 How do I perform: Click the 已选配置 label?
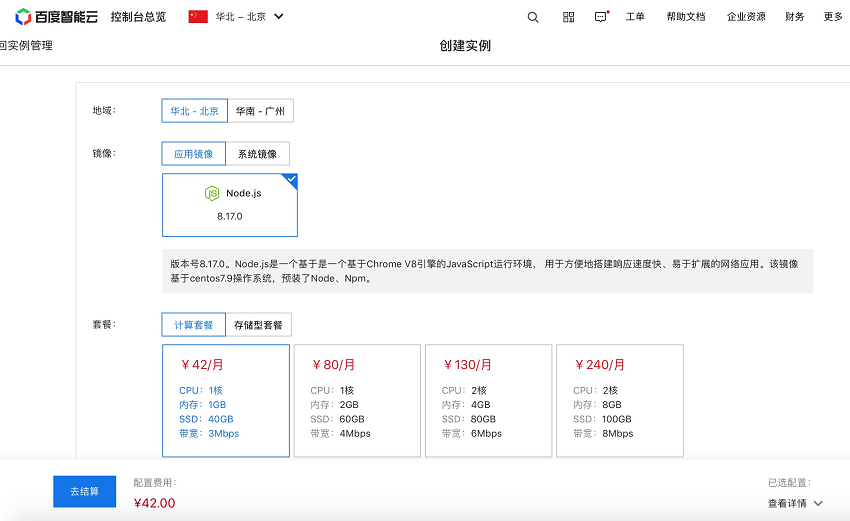pos(789,483)
